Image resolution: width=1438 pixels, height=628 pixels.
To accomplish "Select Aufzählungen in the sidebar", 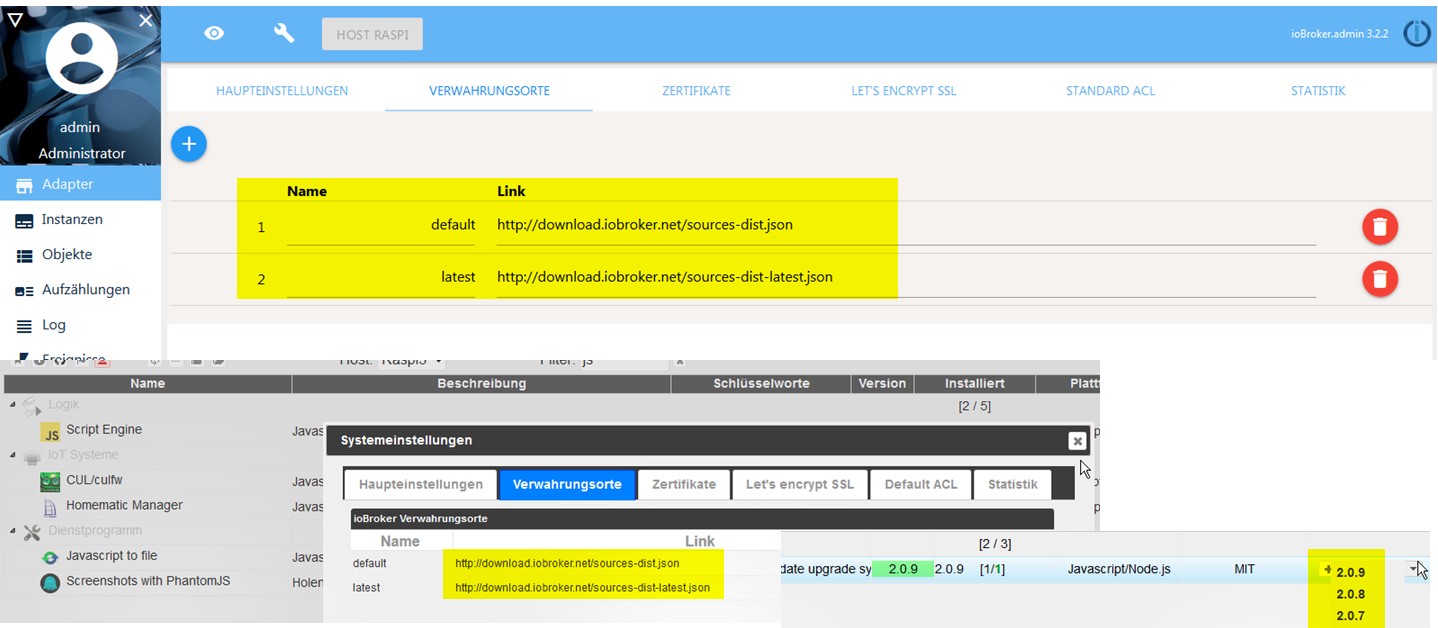I will (x=80, y=289).
